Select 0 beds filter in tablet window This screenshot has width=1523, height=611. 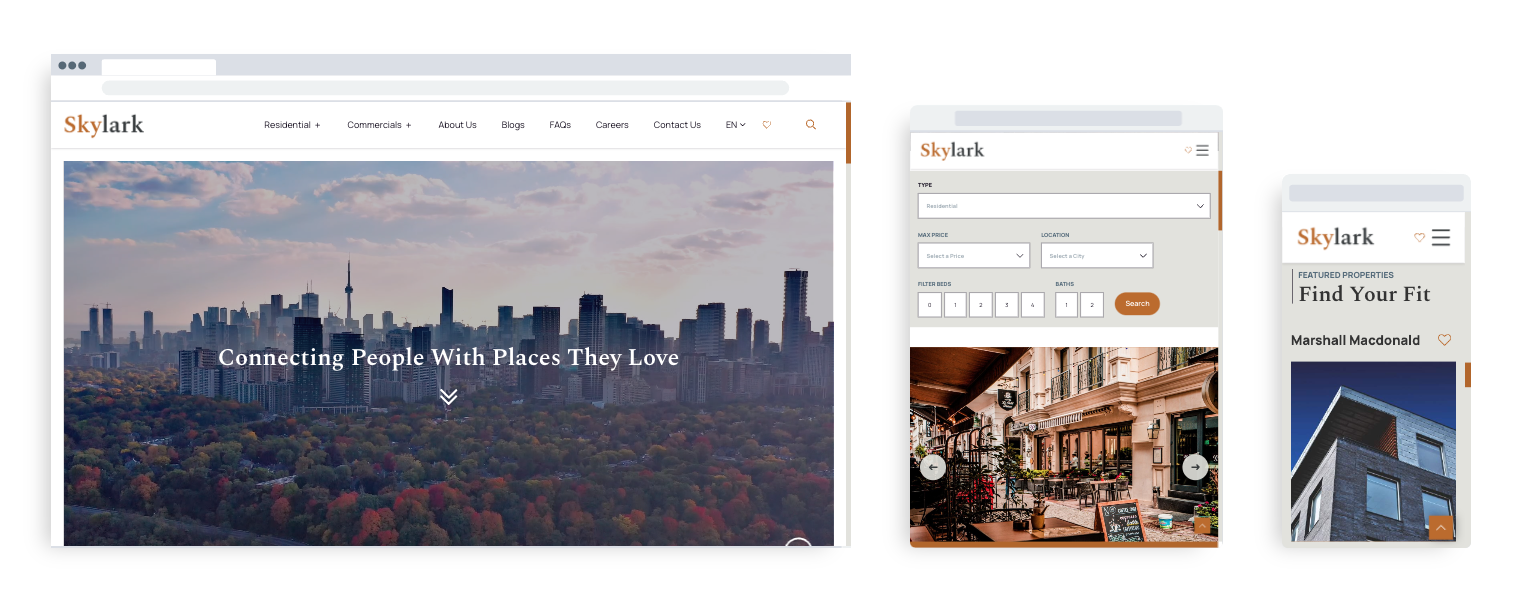coord(929,304)
